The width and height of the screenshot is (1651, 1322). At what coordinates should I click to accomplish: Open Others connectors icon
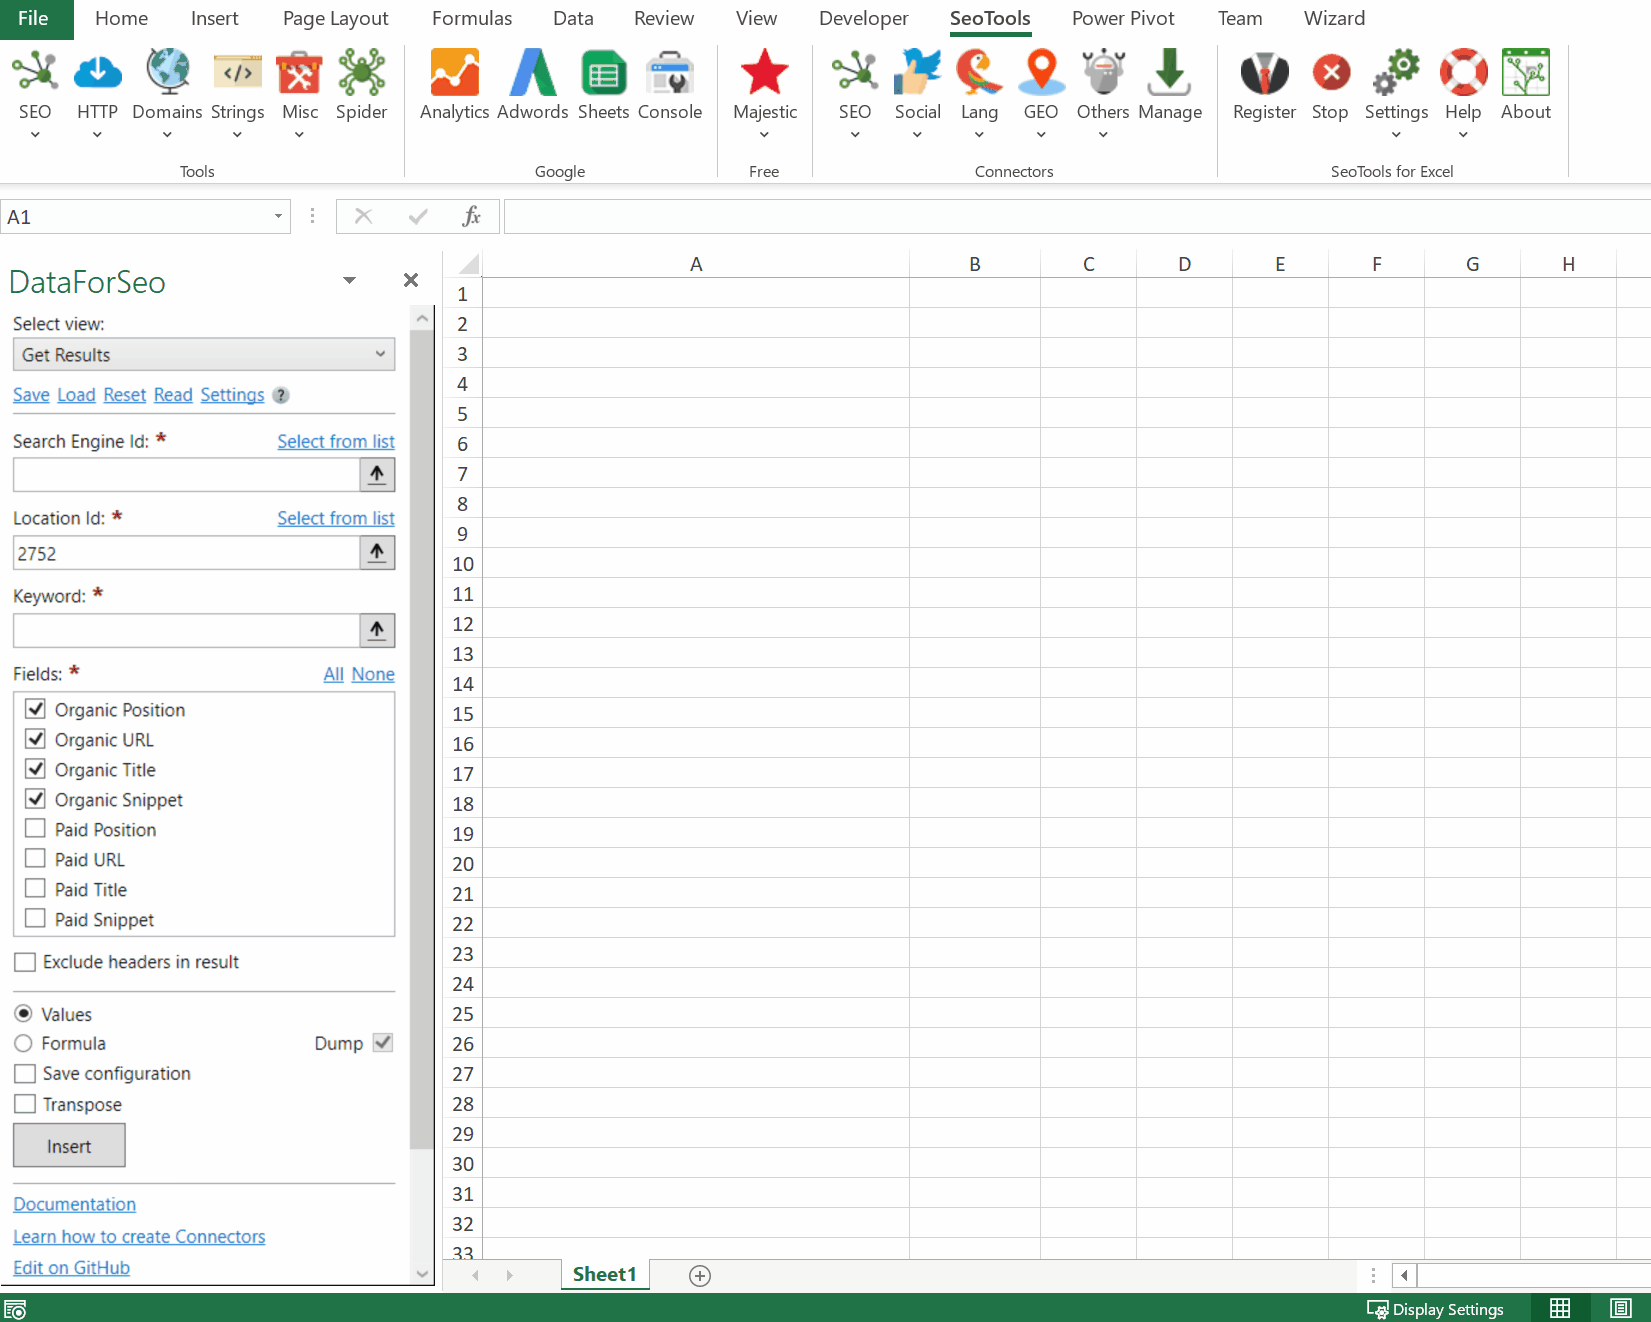[1103, 72]
